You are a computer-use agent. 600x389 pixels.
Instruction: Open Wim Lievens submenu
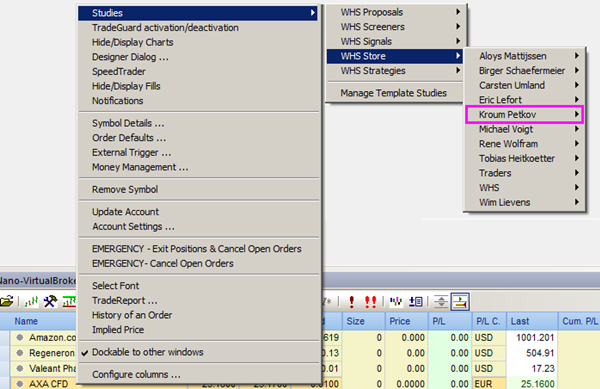[x=524, y=202]
